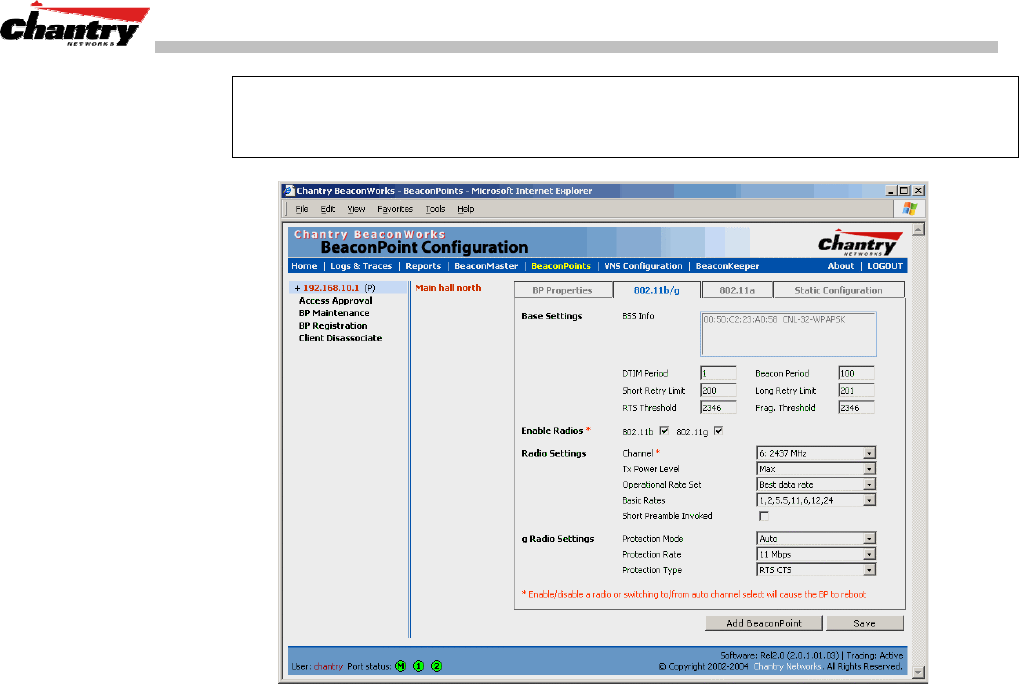Click the Internet Explorer page icon in the title bar
This screenshot has height=684, width=1019.
tap(289, 190)
